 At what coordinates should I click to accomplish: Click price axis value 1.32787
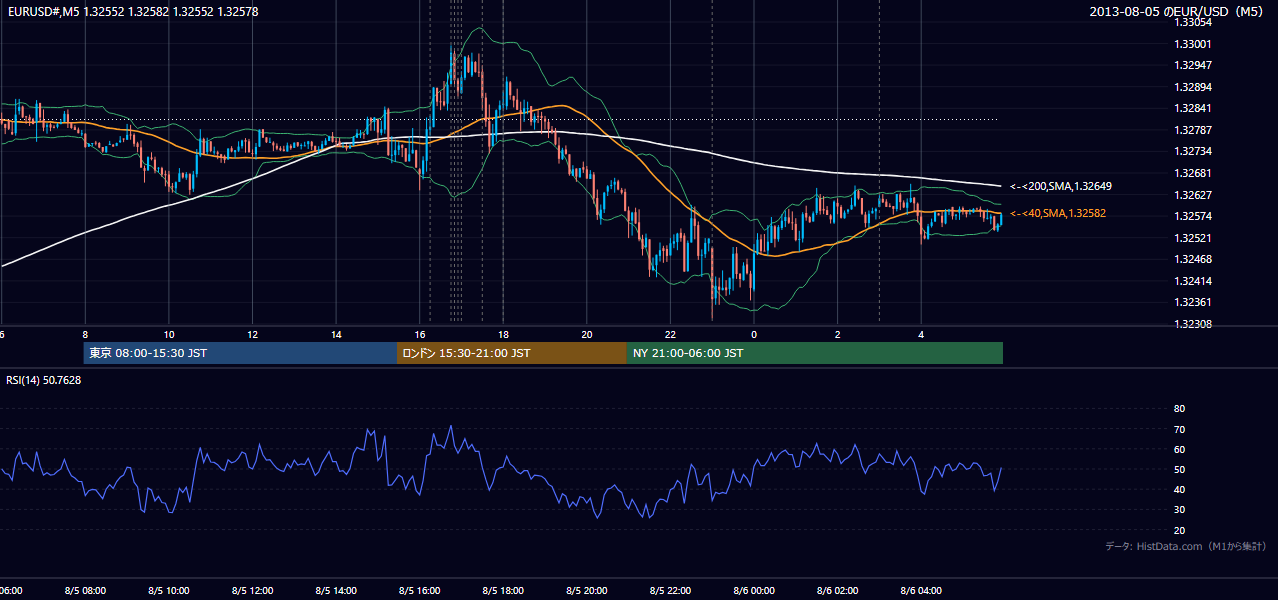tap(1192, 130)
